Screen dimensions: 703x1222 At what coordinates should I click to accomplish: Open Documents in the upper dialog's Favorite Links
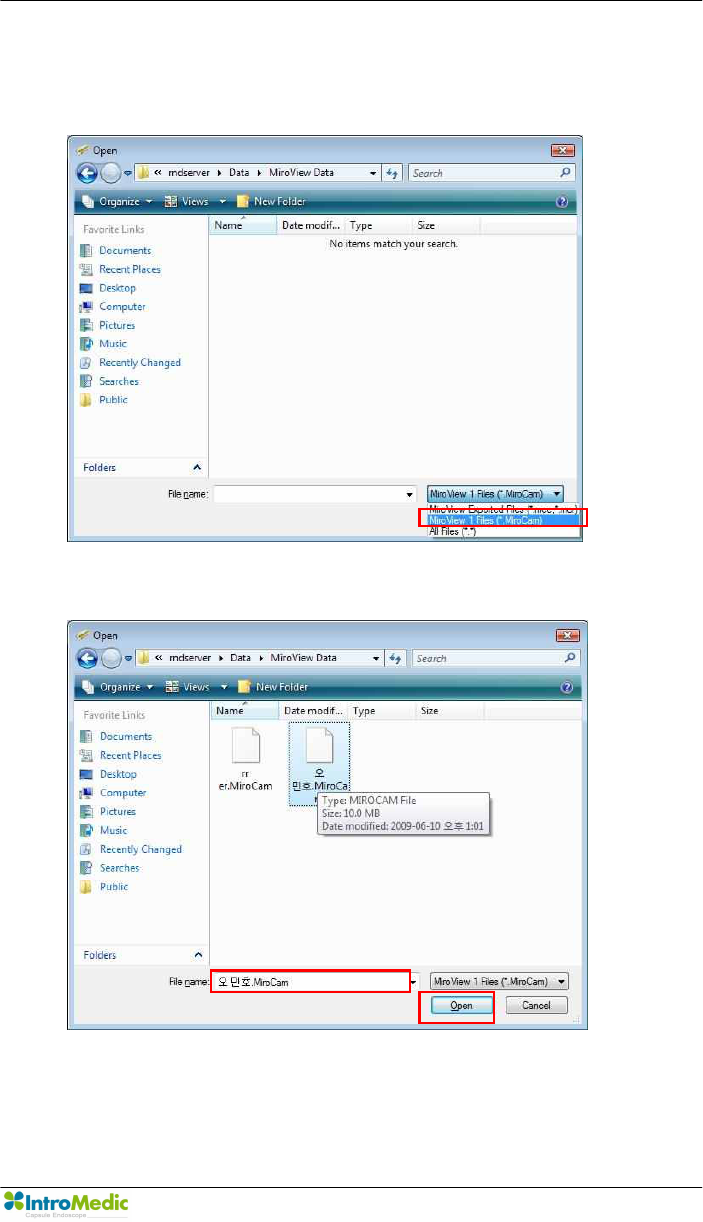click(x=125, y=251)
